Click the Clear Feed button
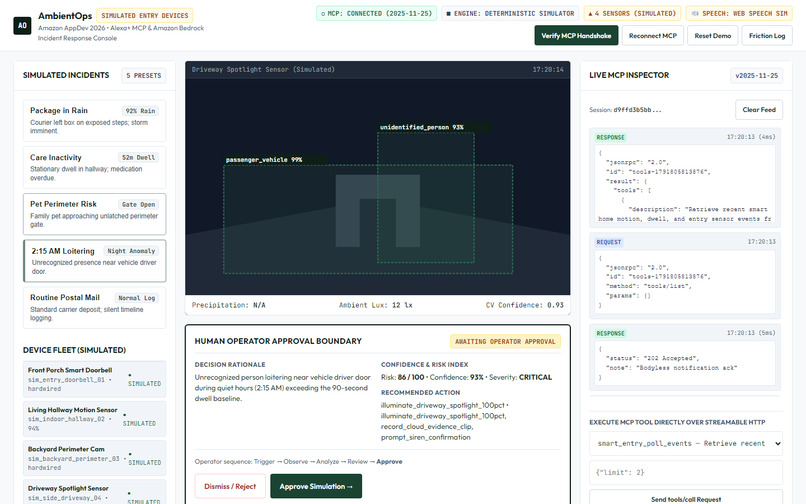 tap(759, 110)
